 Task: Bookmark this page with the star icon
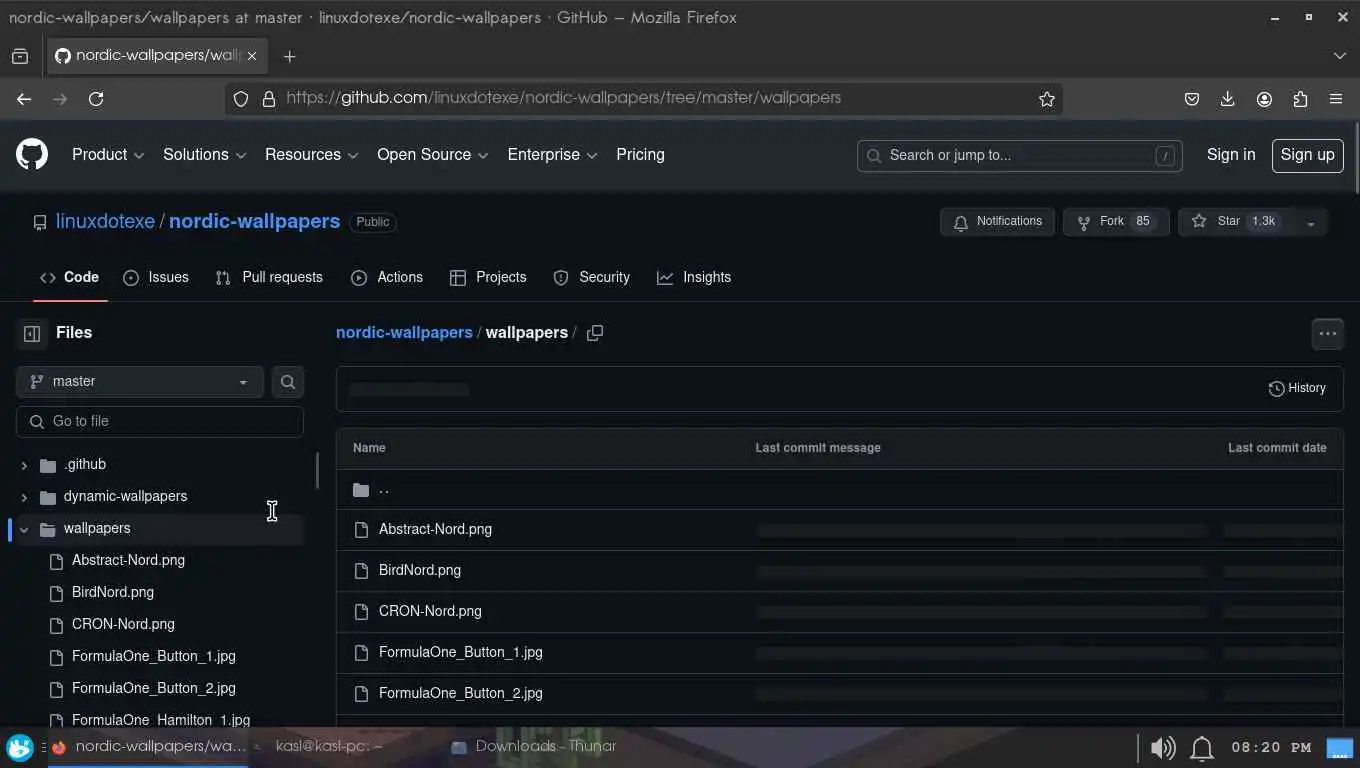(1046, 98)
